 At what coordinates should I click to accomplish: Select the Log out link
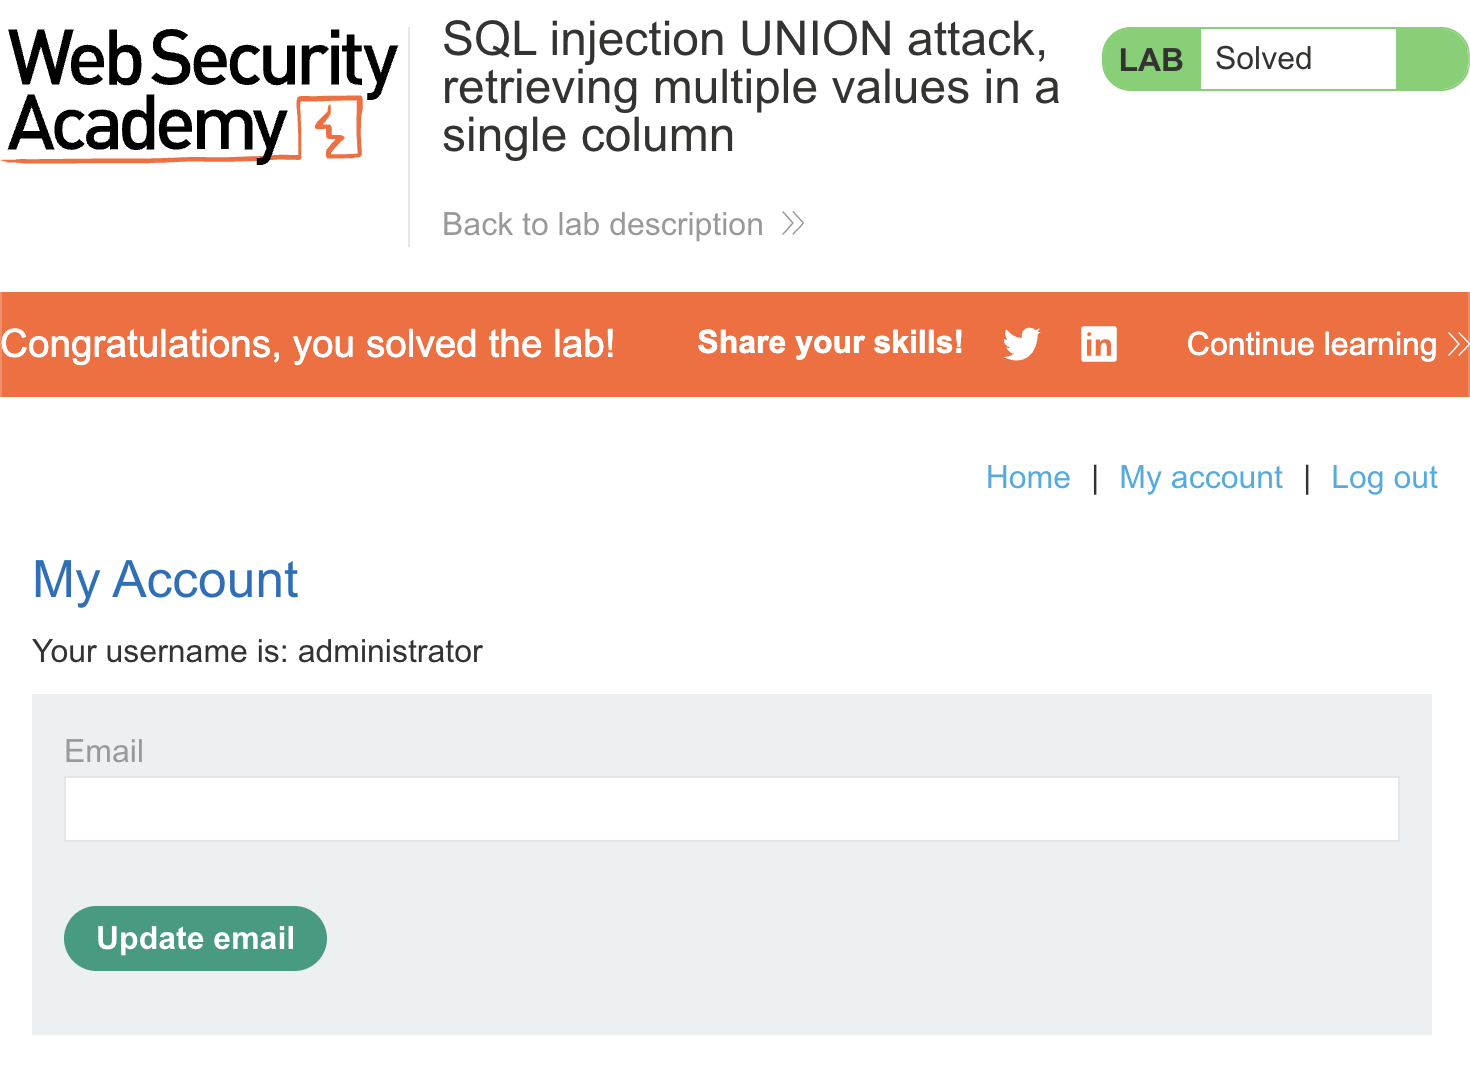(x=1384, y=477)
